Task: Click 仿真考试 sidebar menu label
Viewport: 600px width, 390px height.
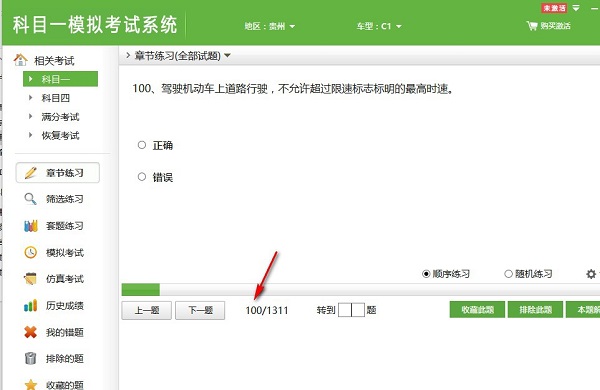Action: tap(65, 279)
